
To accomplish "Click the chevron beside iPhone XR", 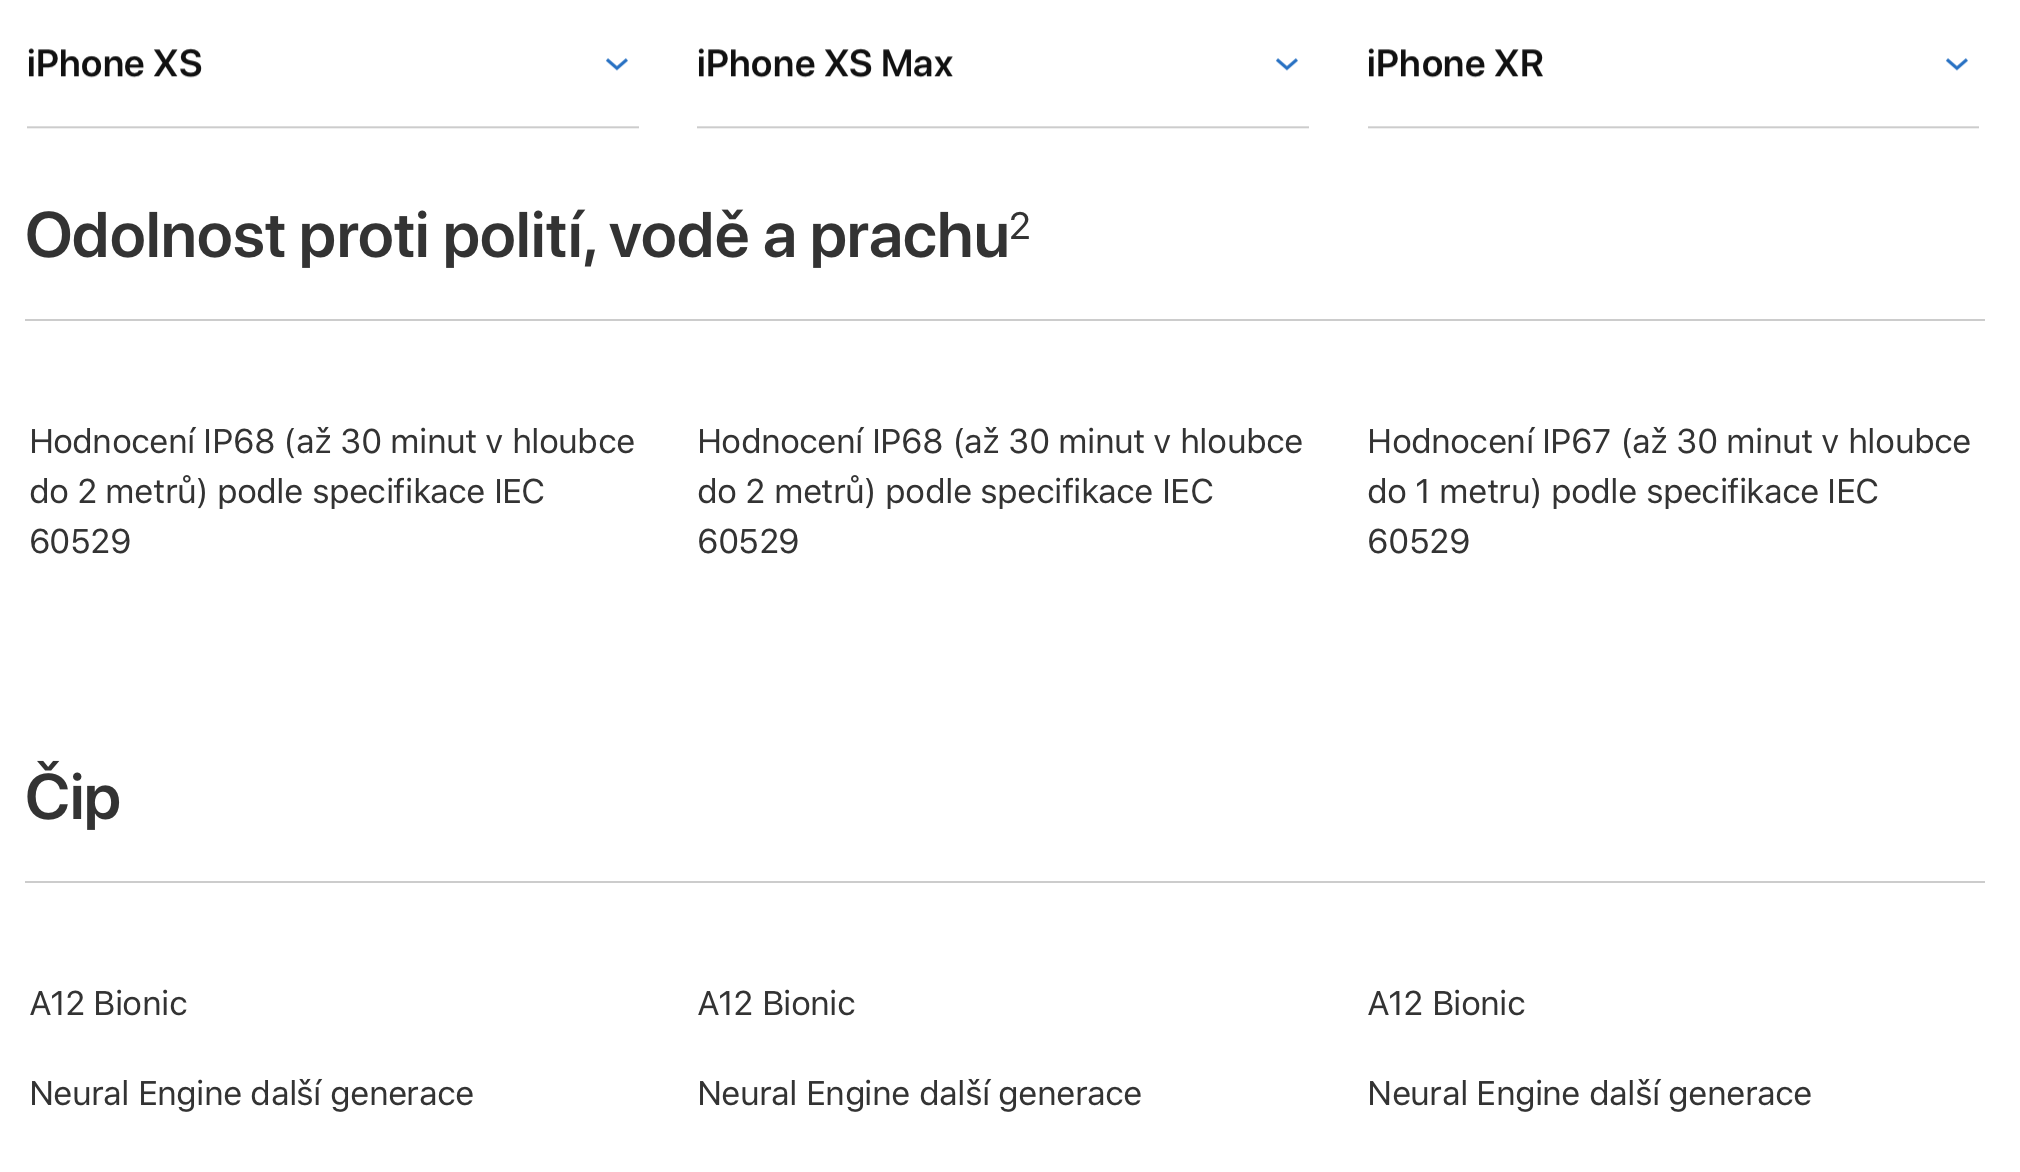I will pos(1957,65).
